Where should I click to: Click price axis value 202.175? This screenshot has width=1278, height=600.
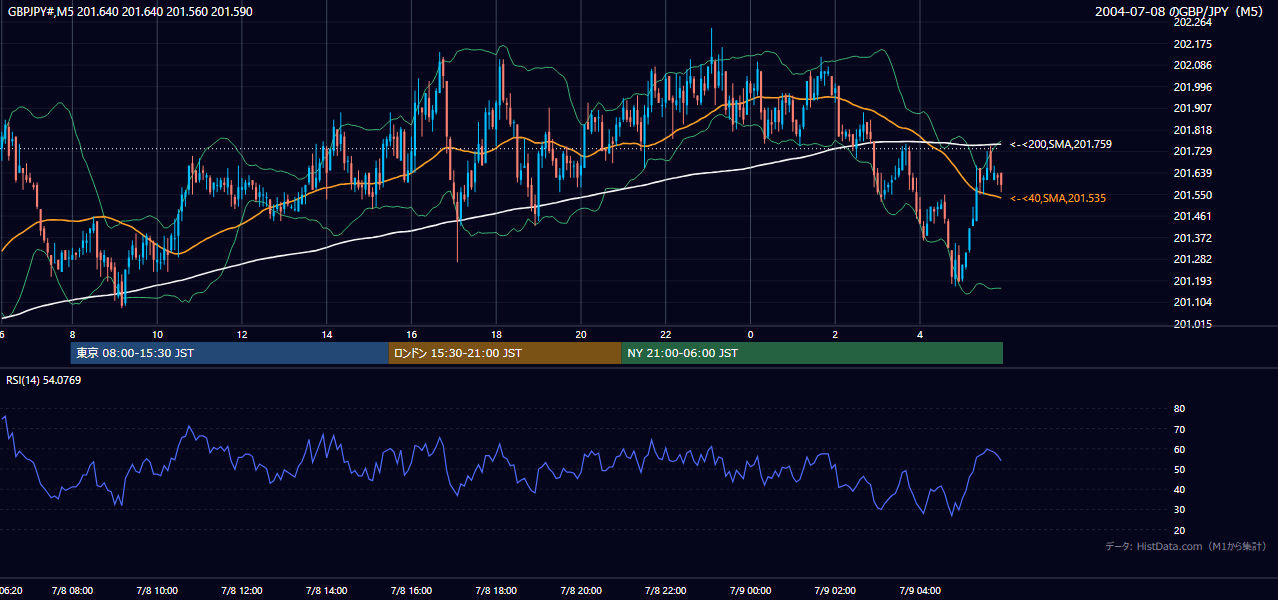[1193, 44]
